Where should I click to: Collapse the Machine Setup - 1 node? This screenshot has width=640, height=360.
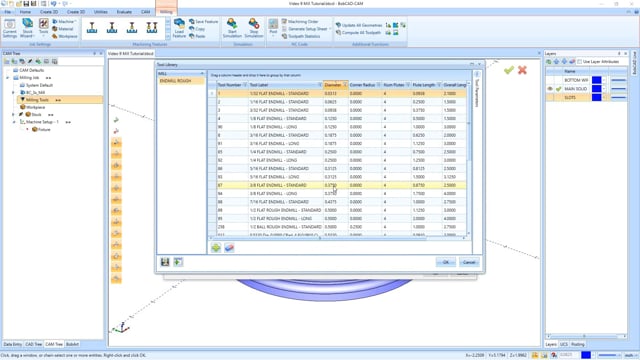[13, 122]
